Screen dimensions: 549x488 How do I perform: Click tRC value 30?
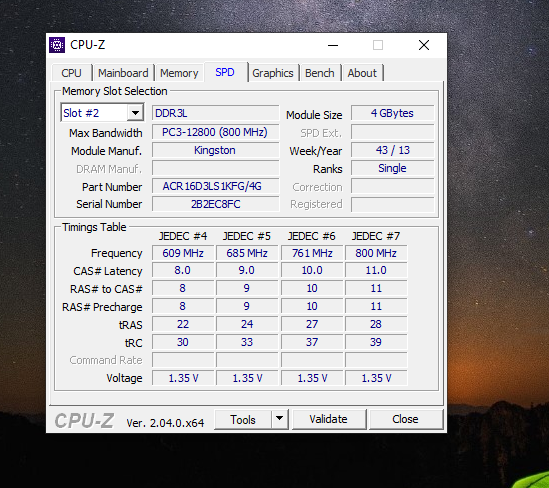tap(183, 342)
